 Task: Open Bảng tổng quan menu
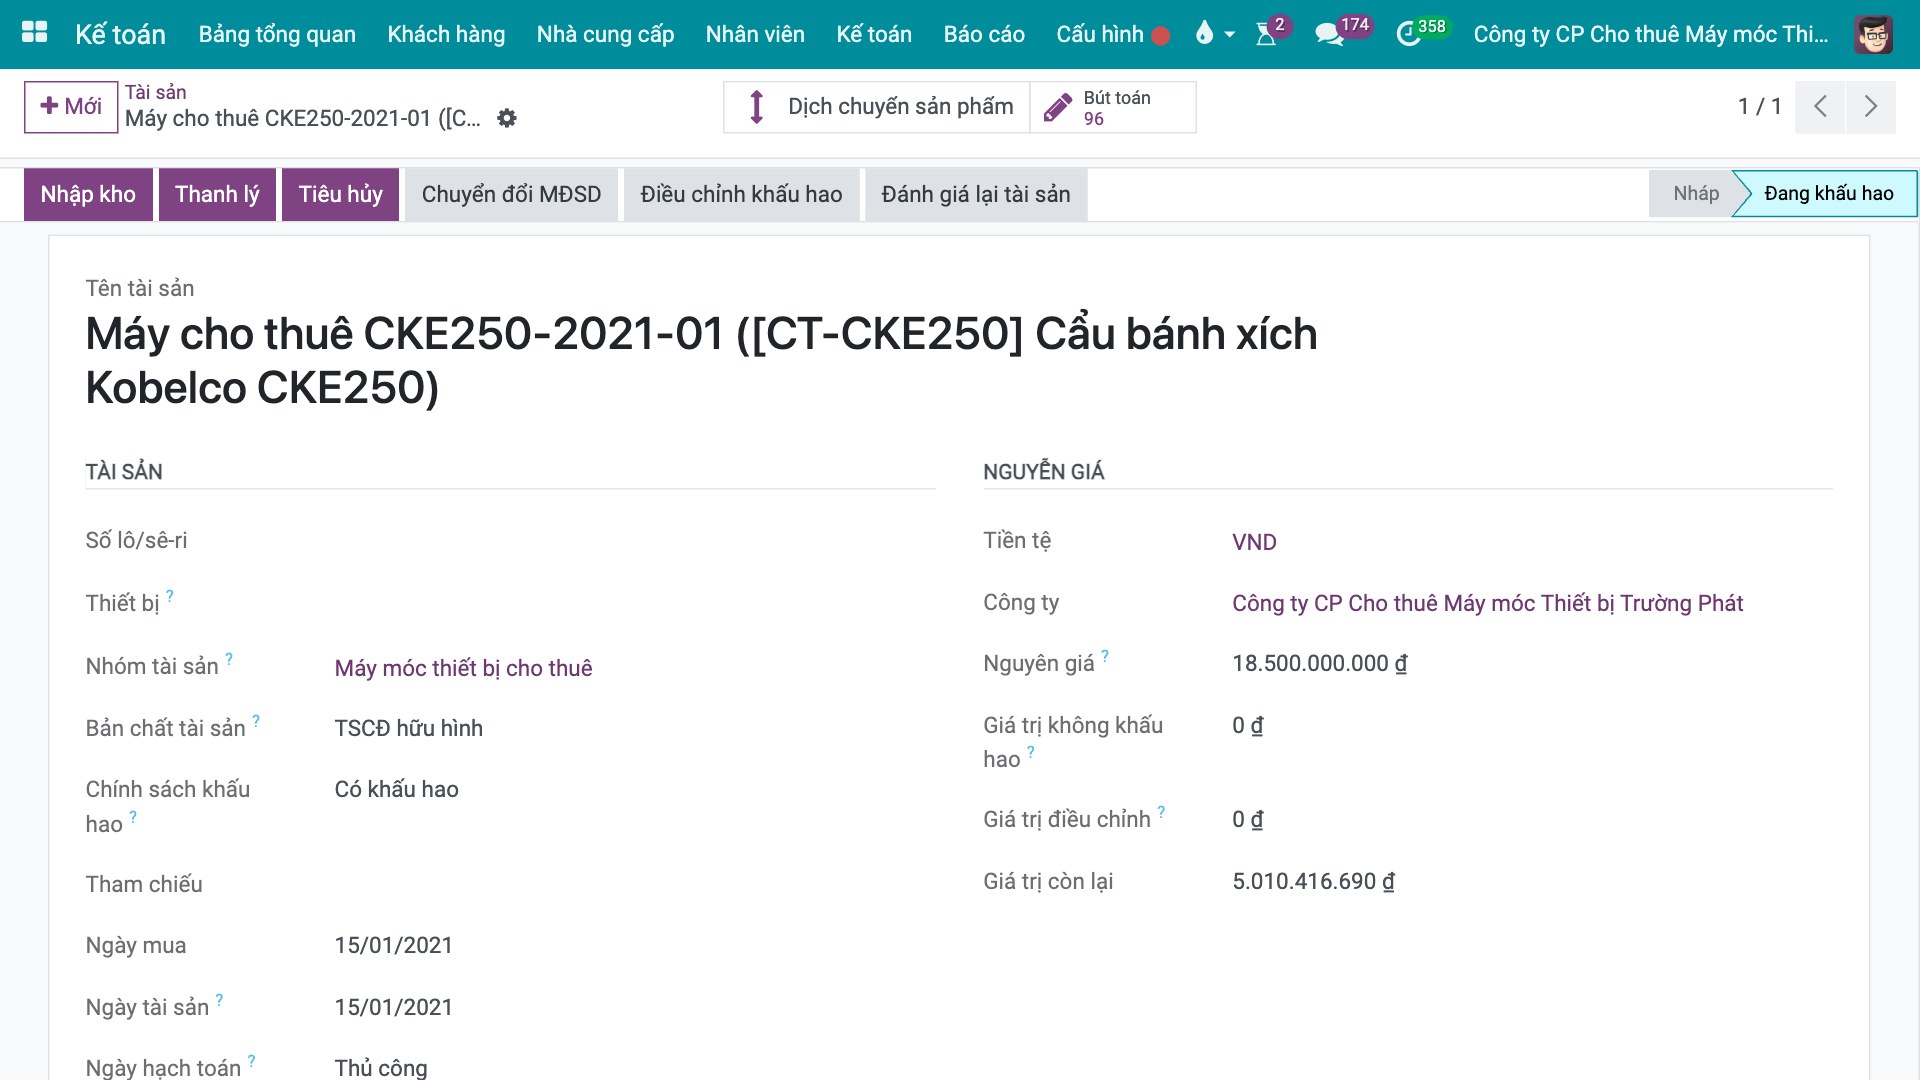(x=277, y=34)
